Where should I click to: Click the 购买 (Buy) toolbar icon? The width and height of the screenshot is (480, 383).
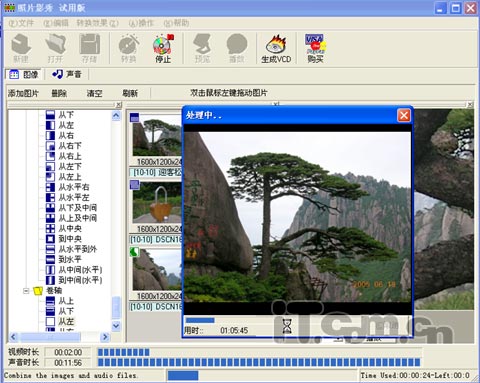click(x=315, y=48)
